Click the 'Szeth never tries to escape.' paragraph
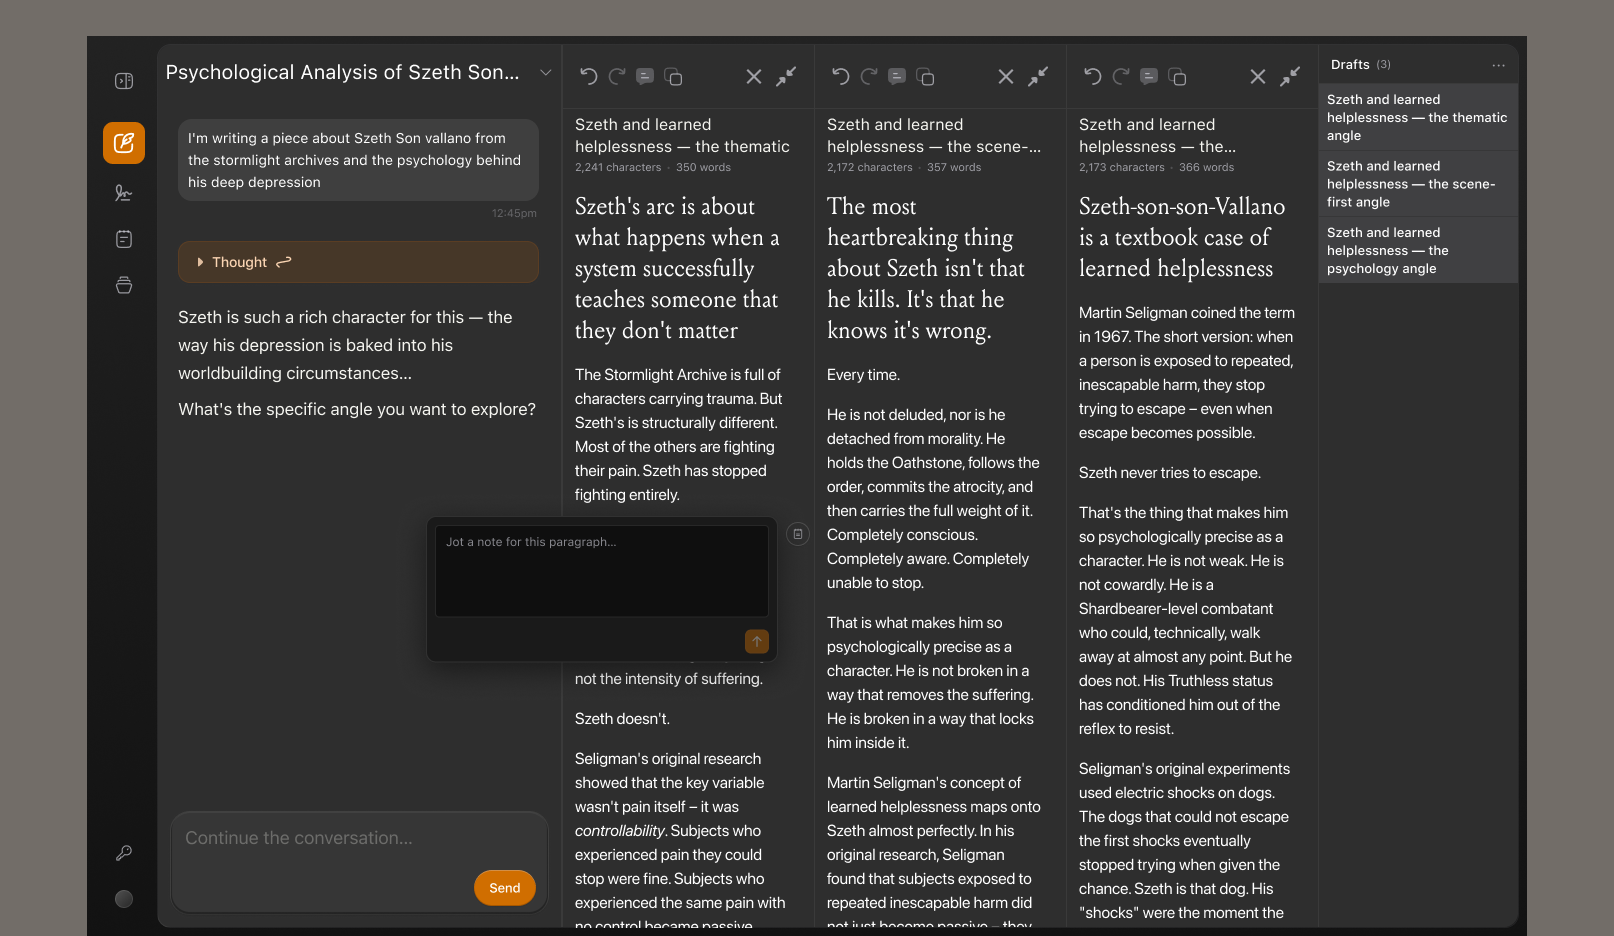Image resolution: width=1614 pixels, height=936 pixels. click(1170, 473)
